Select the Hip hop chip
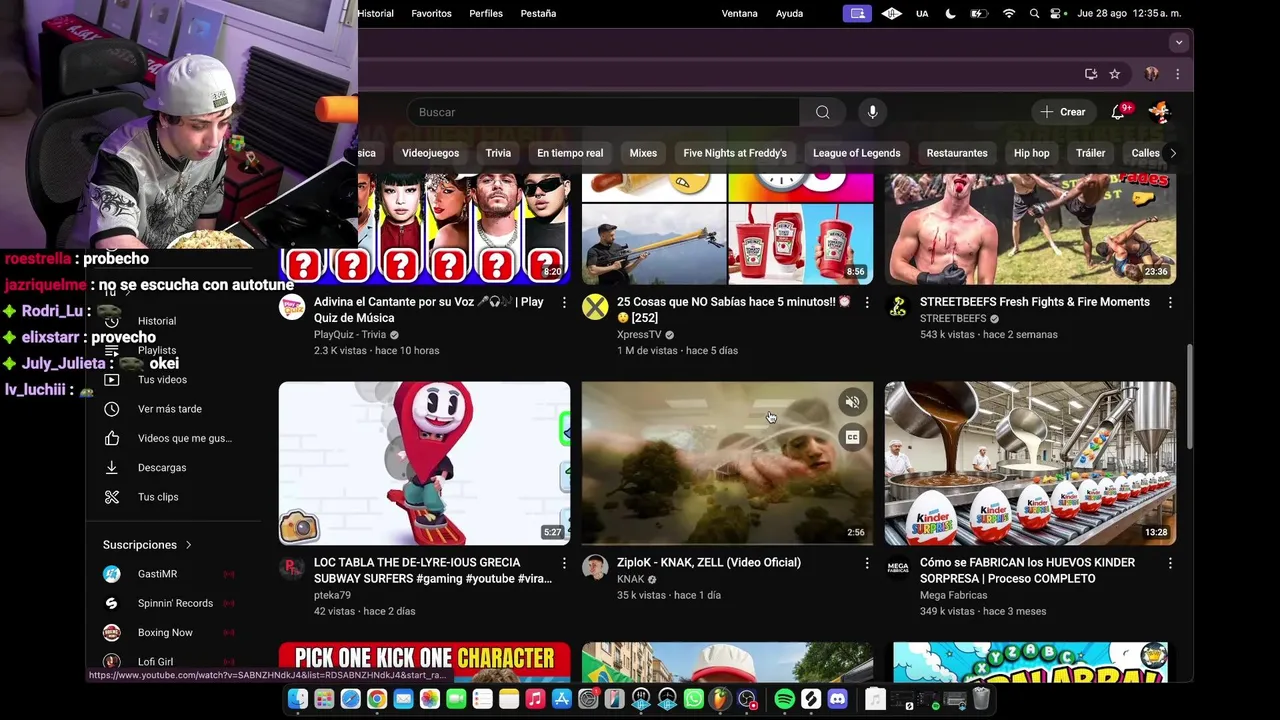Viewport: 1280px width, 720px height. pos(1031,153)
